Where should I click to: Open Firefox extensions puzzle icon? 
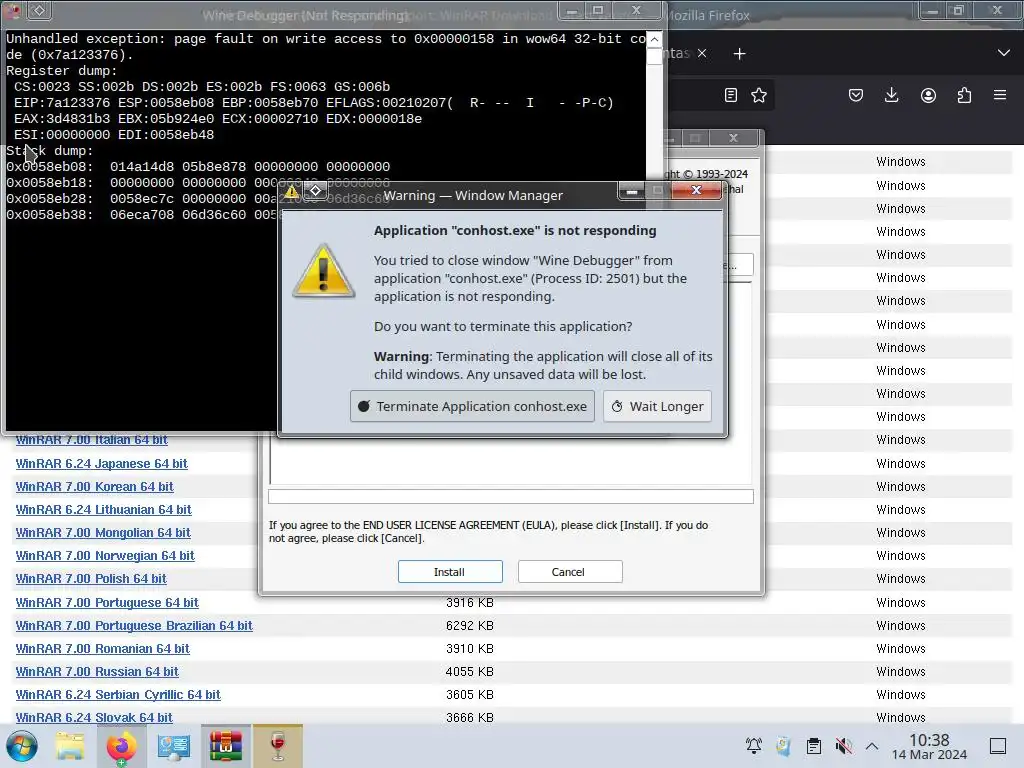tap(964, 95)
